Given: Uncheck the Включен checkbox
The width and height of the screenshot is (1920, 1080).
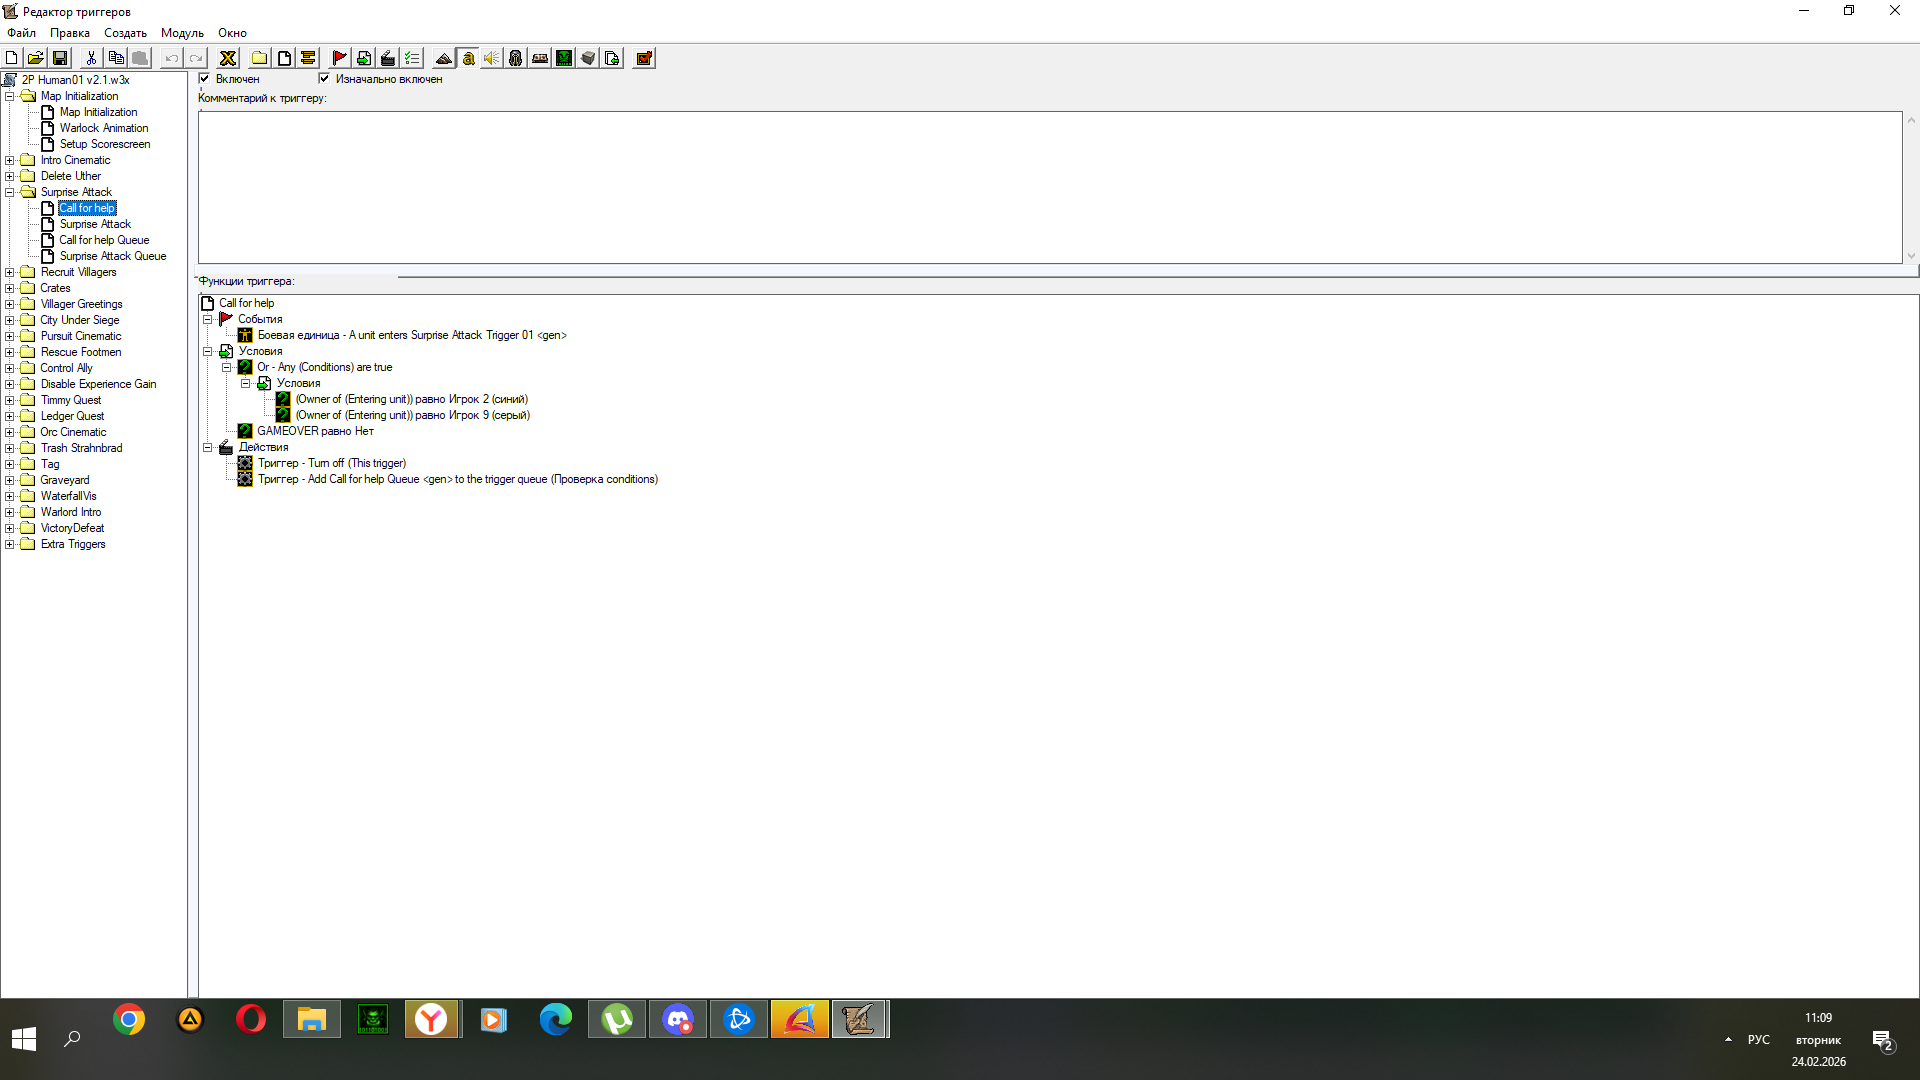Looking at the screenshot, I should pos(204,78).
